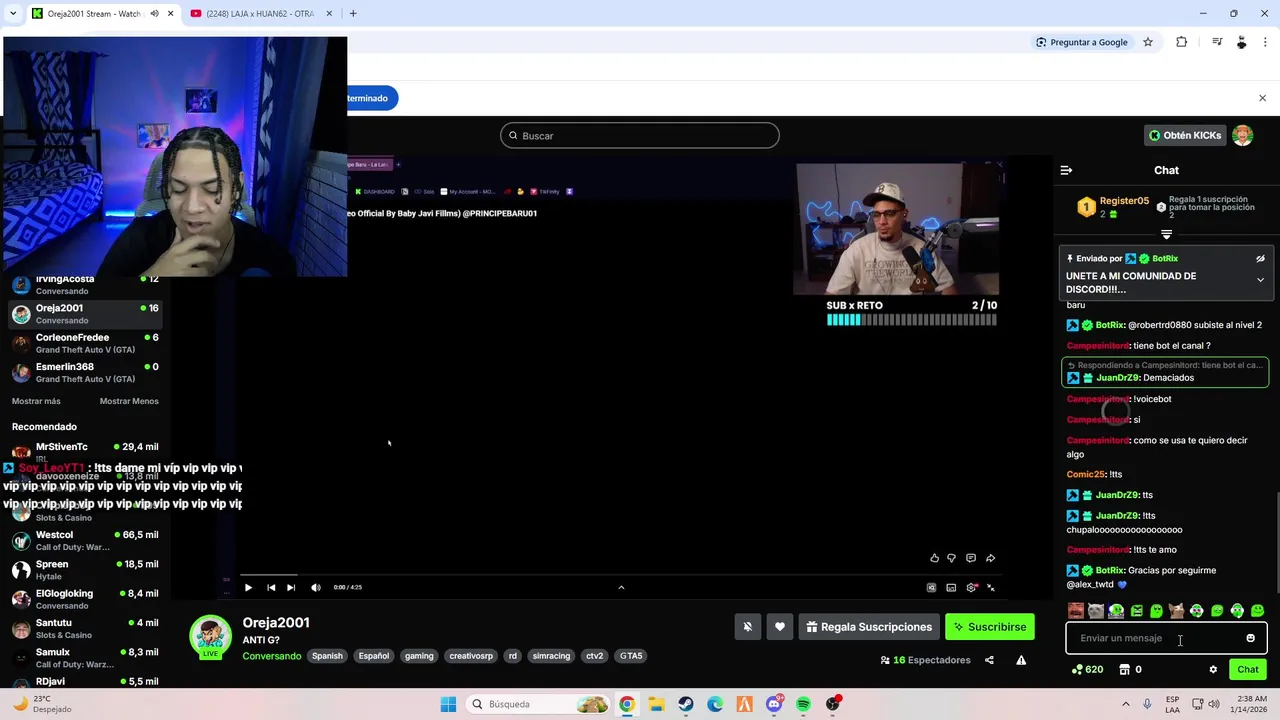Image resolution: width=1280 pixels, height=720 pixels.
Task: Open browser tab search dropdown
Action: (12, 13)
